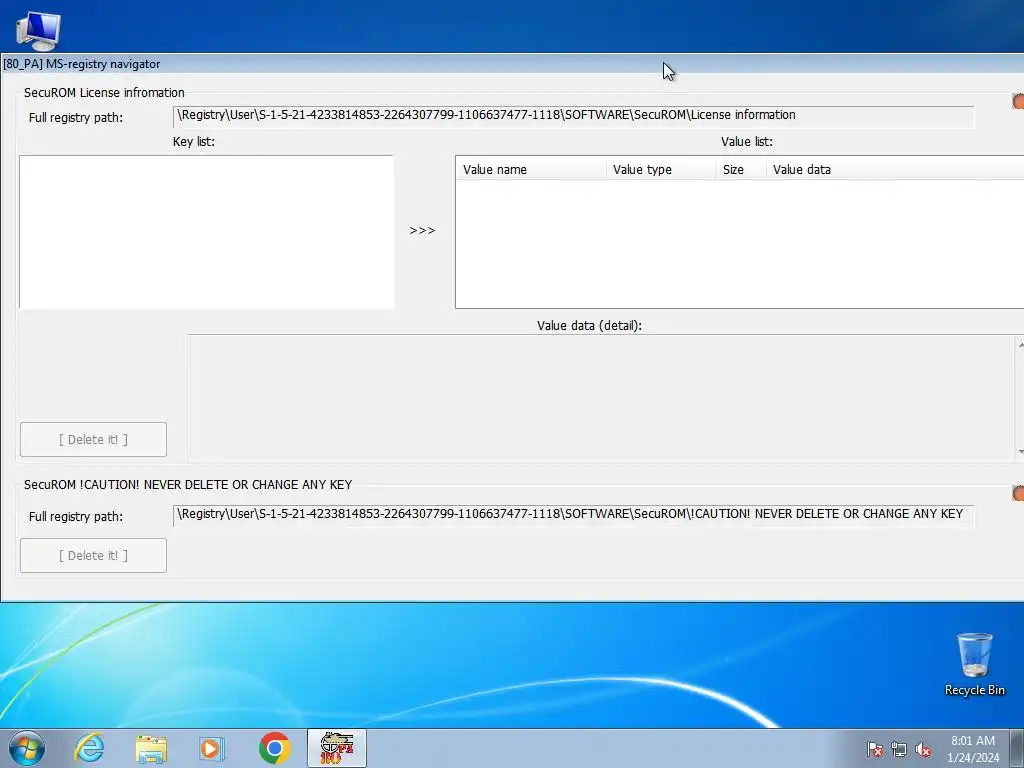Click the 'Key list:' label

193,142
